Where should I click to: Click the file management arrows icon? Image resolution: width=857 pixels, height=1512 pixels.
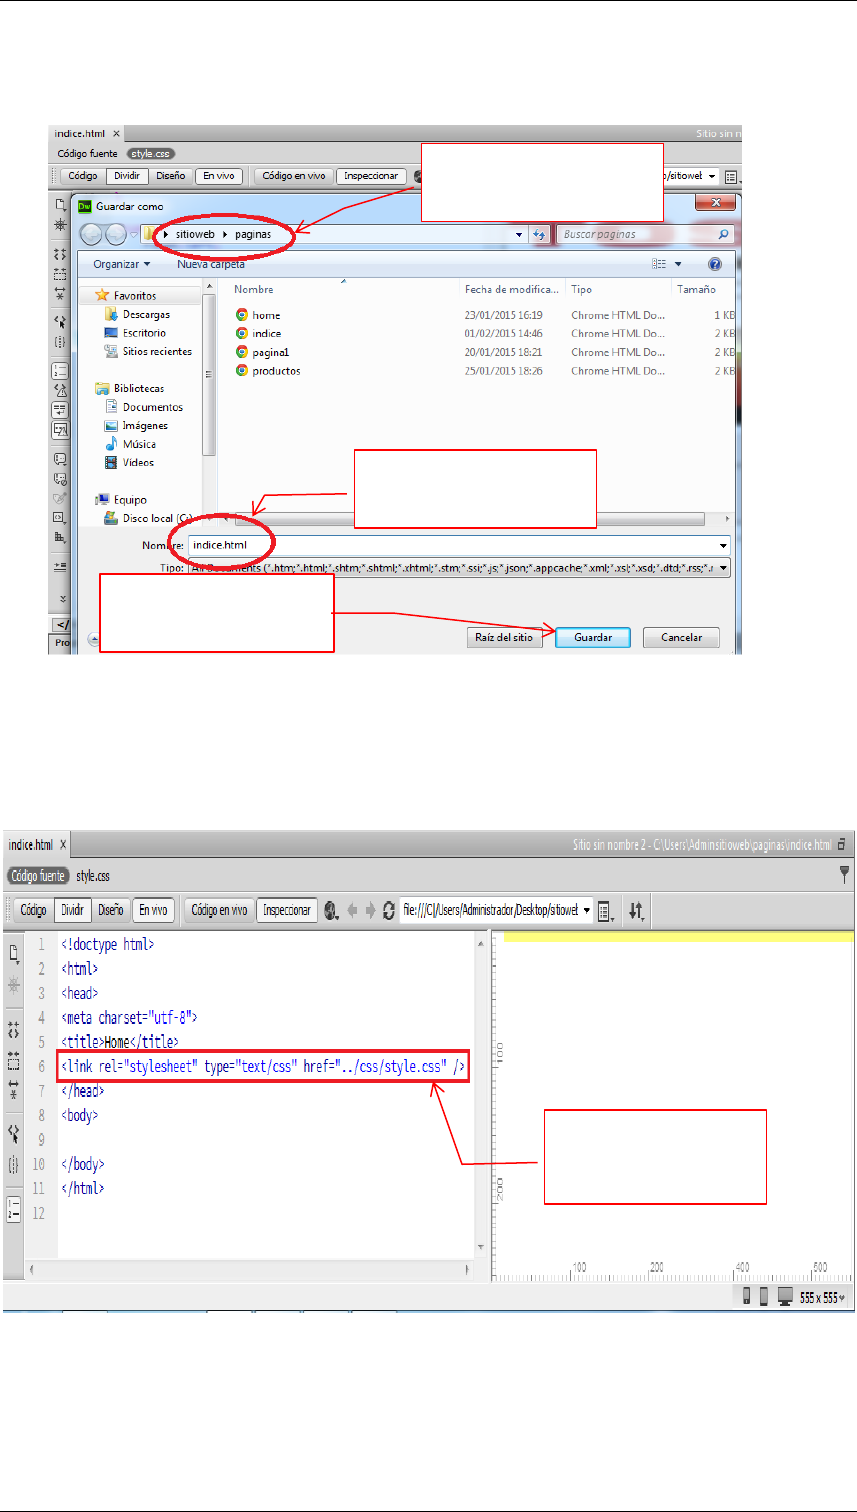click(x=636, y=911)
